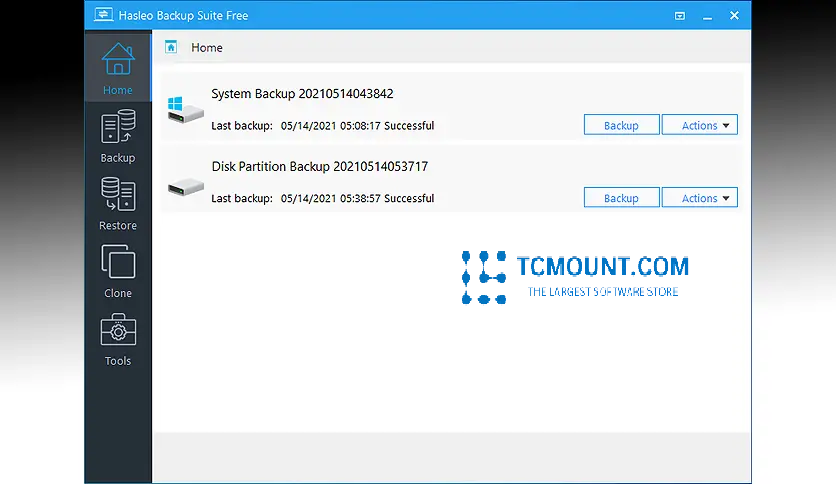The image size is (836, 484).
Task: Select the Home breadcrumb label
Action: tap(207, 47)
